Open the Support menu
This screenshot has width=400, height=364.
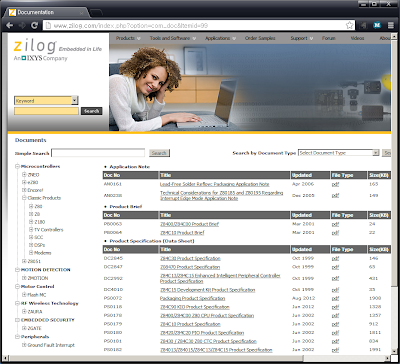click(302, 38)
